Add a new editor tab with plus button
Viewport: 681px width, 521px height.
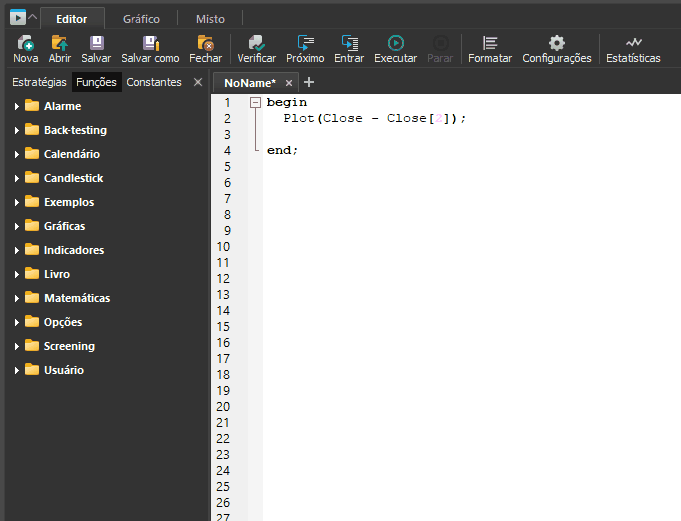[x=308, y=82]
